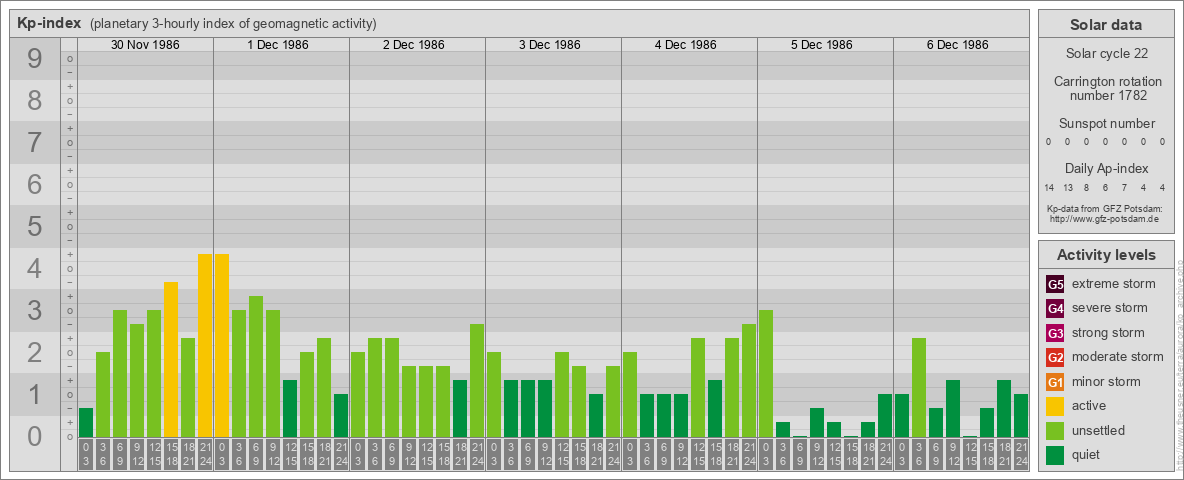Viewport: 1184px width, 480px height.
Task: Select the G3 strong storm icon
Action: (x=1055, y=333)
